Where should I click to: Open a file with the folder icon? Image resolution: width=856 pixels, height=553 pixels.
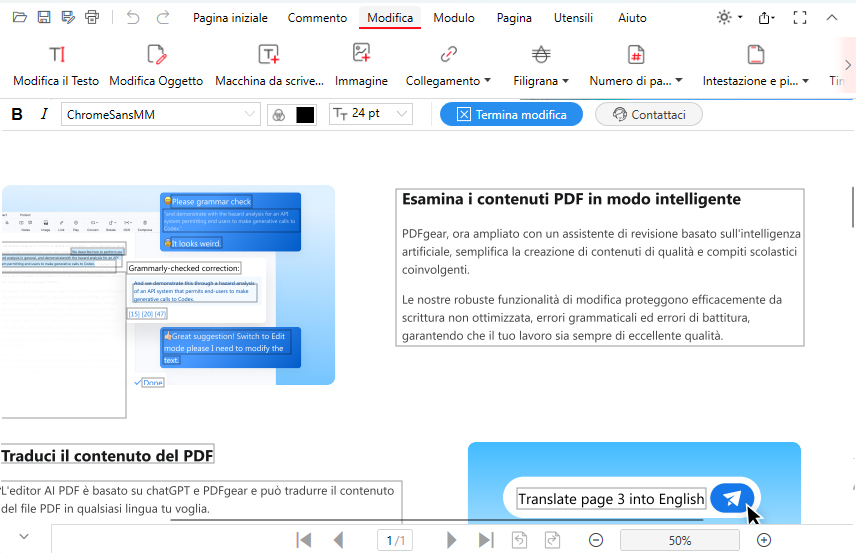(20, 17)
